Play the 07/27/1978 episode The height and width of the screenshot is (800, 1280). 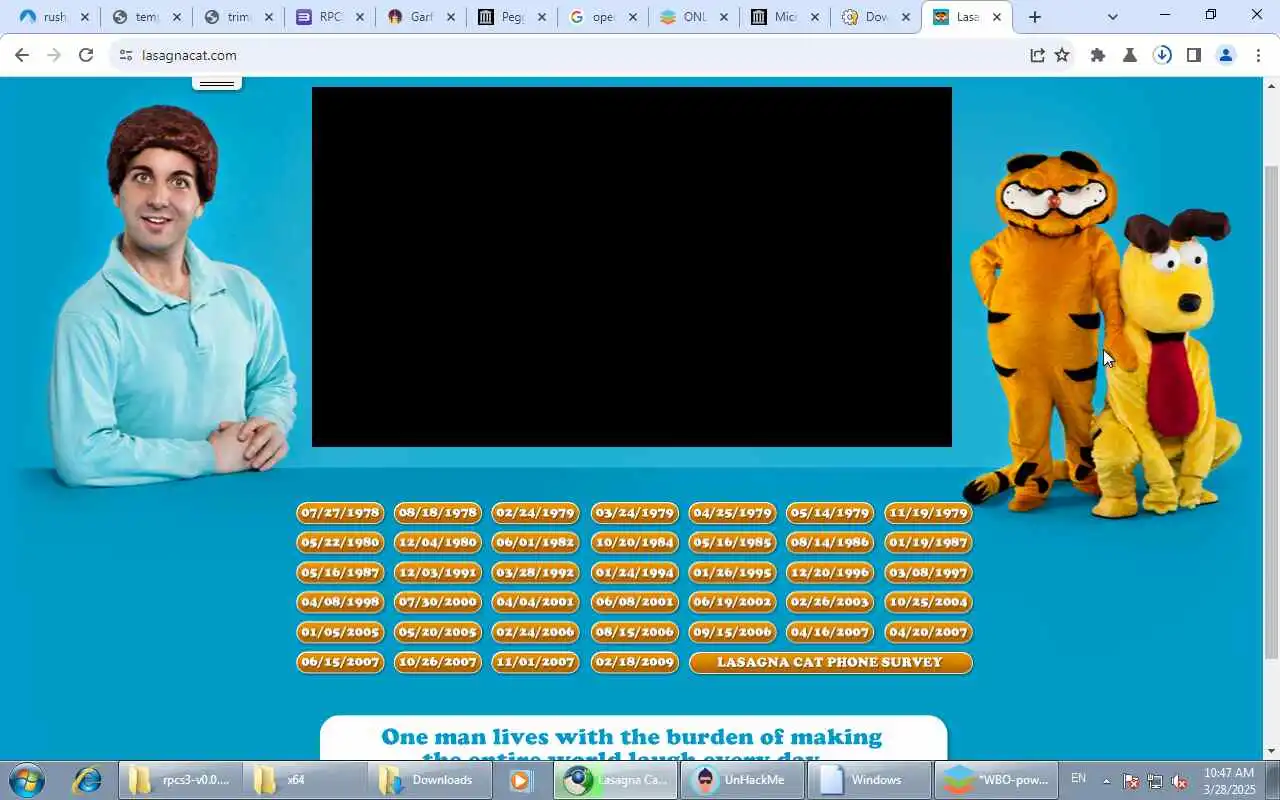point(340,513)
